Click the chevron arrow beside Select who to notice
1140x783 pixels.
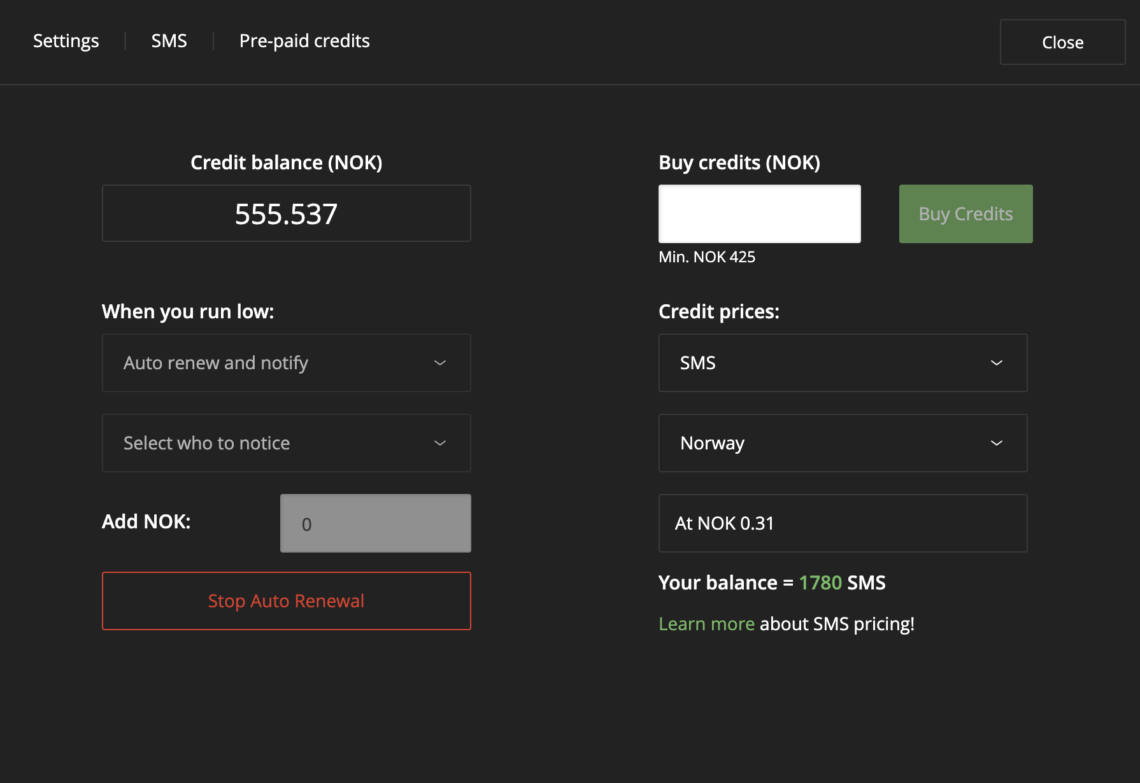440,443
